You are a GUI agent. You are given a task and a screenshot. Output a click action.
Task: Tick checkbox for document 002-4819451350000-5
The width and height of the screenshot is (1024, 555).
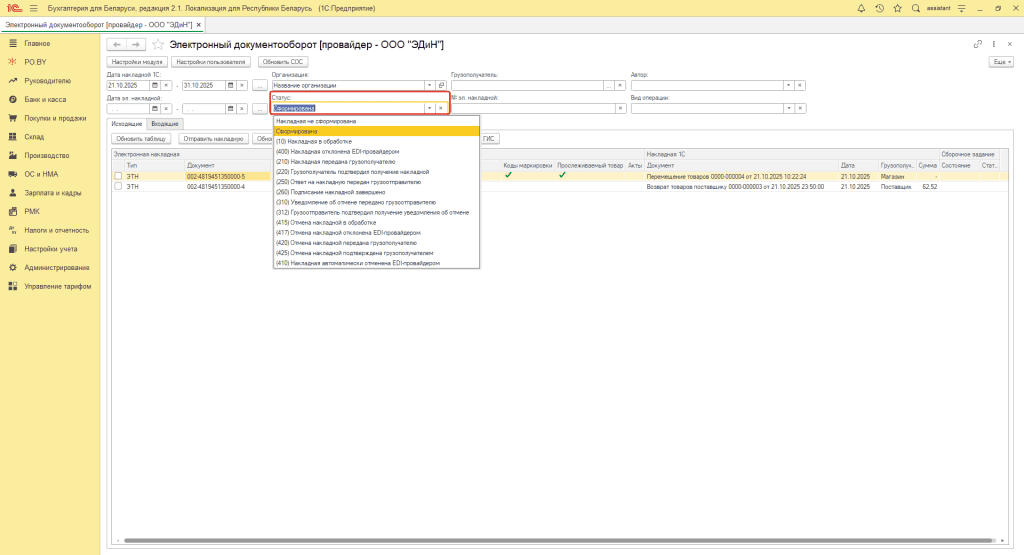pos(118,176)
